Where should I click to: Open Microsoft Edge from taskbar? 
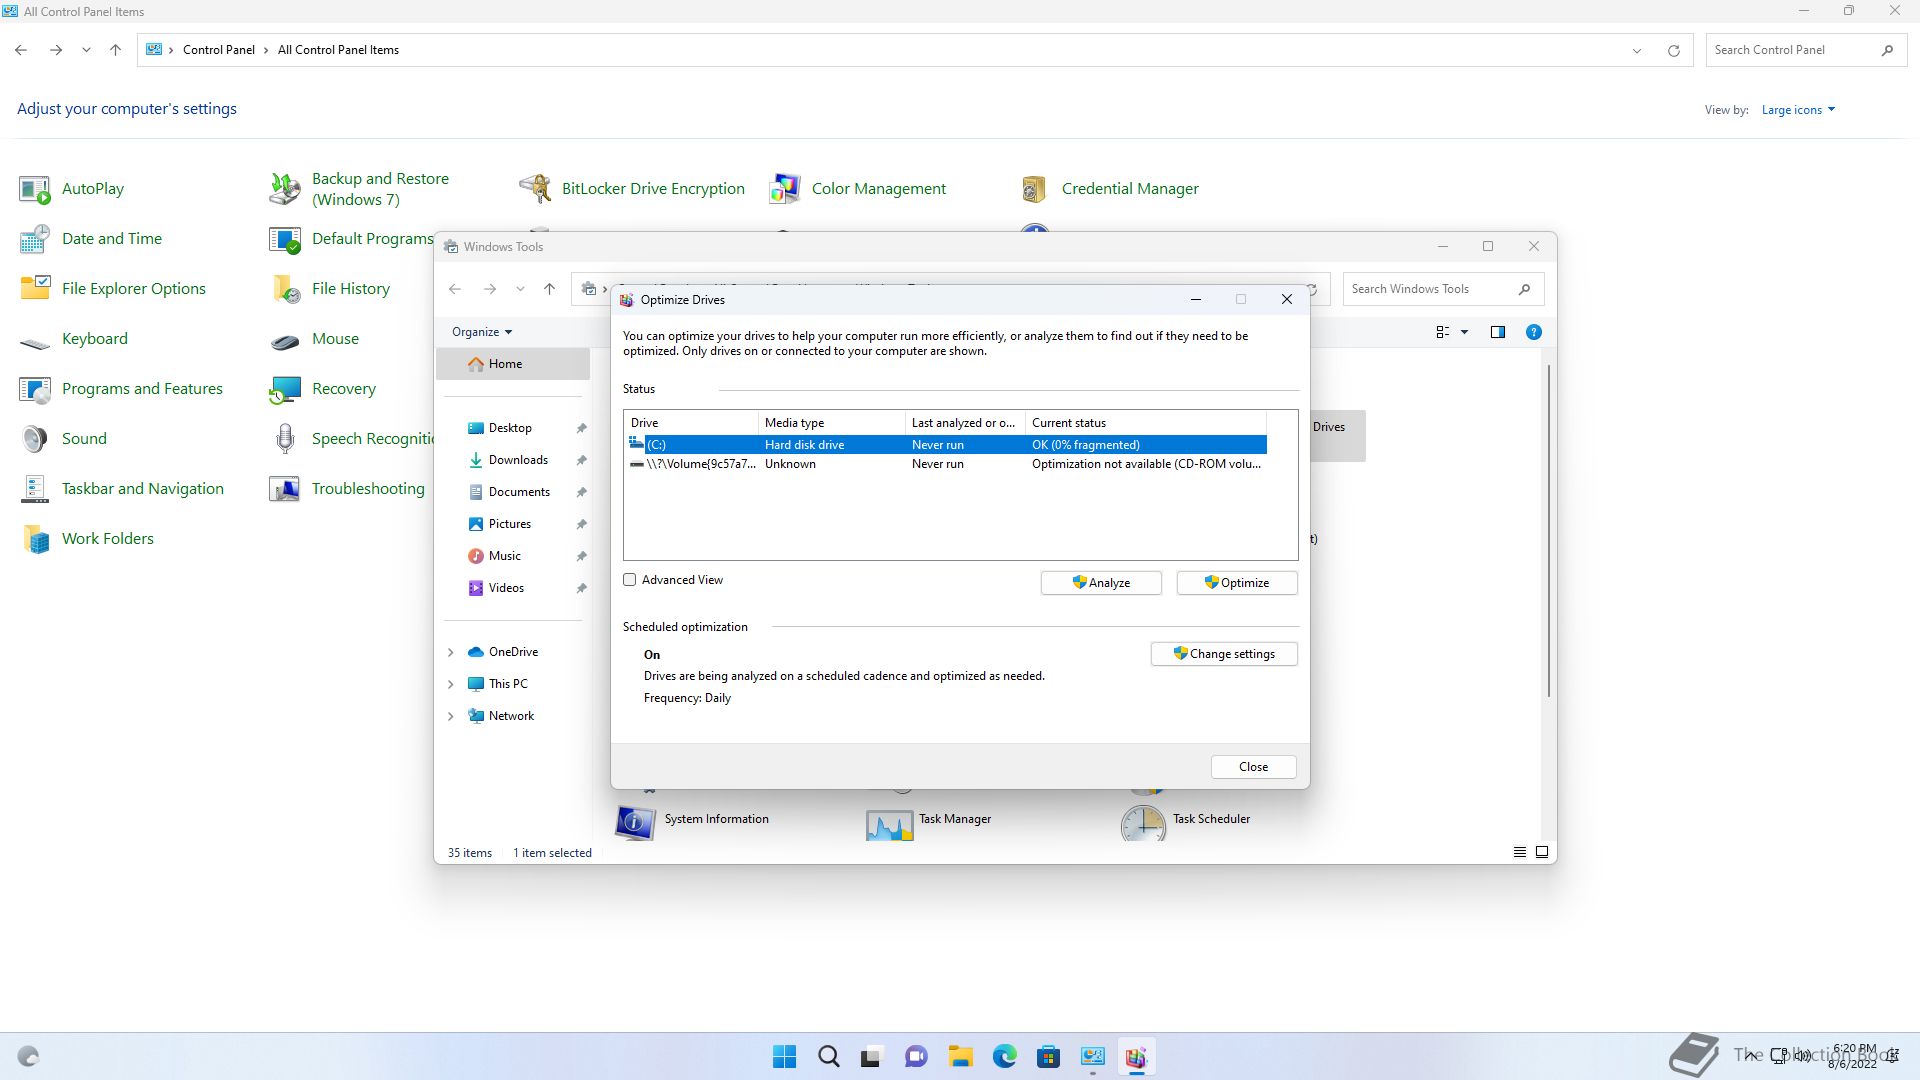(1004, 1057)
